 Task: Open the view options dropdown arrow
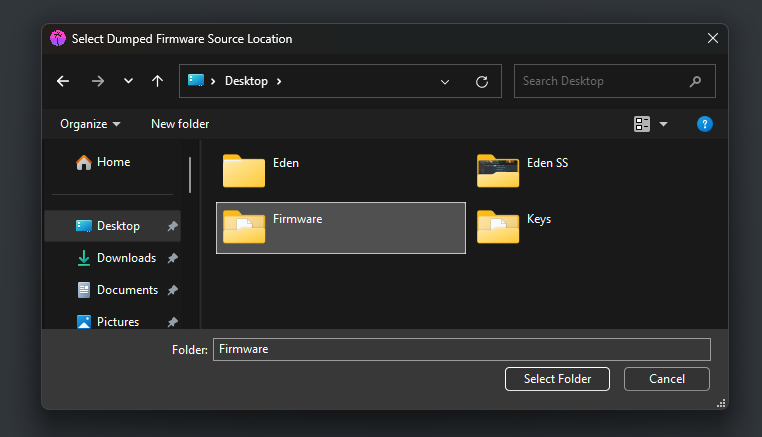[663, 124]
